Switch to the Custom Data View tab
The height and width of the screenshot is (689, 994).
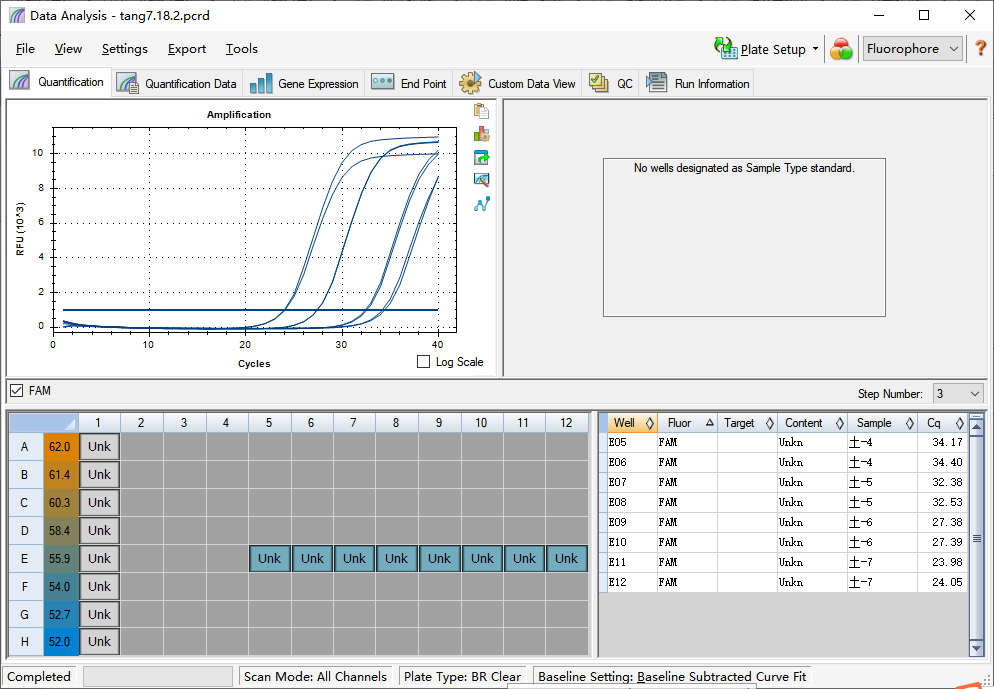click(517, 84)
